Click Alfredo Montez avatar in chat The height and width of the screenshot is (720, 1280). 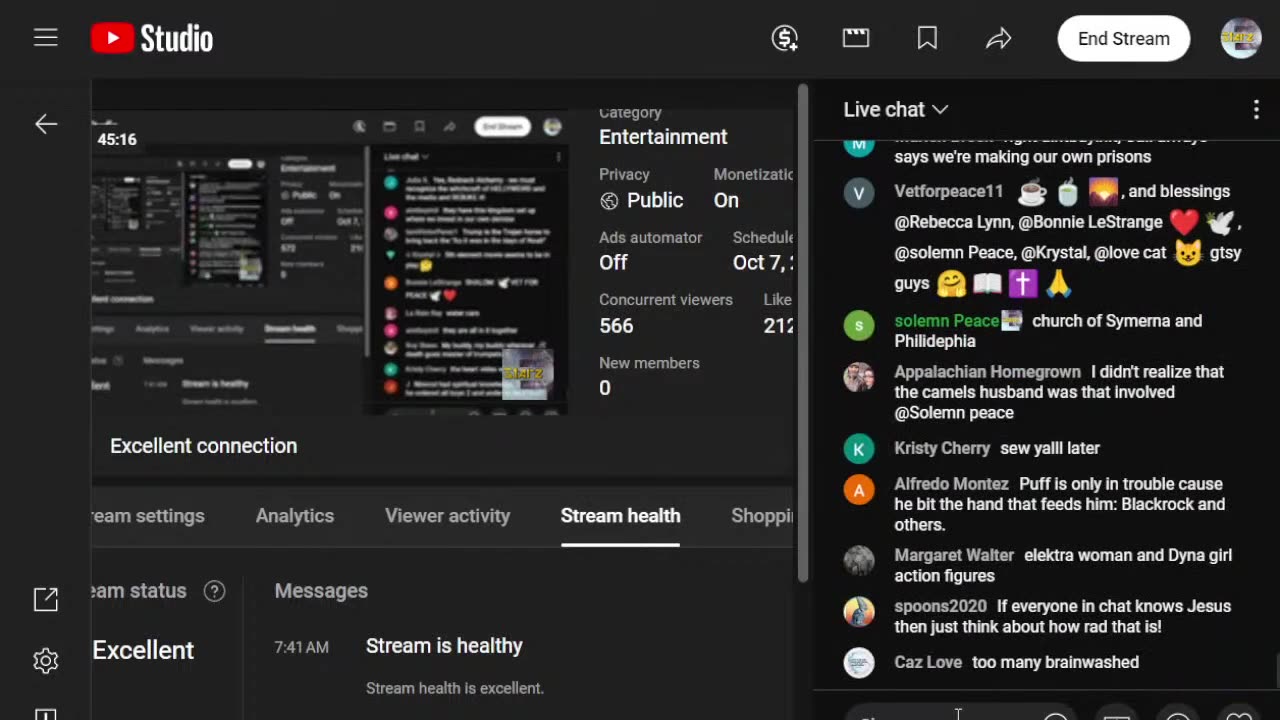click(x=859, y=490)
